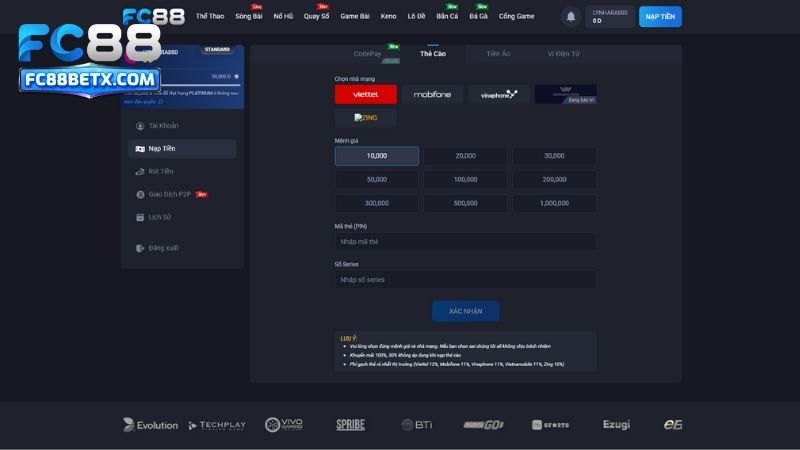
Task: Click the Spribe provider logo
Action: click(351, 424)
